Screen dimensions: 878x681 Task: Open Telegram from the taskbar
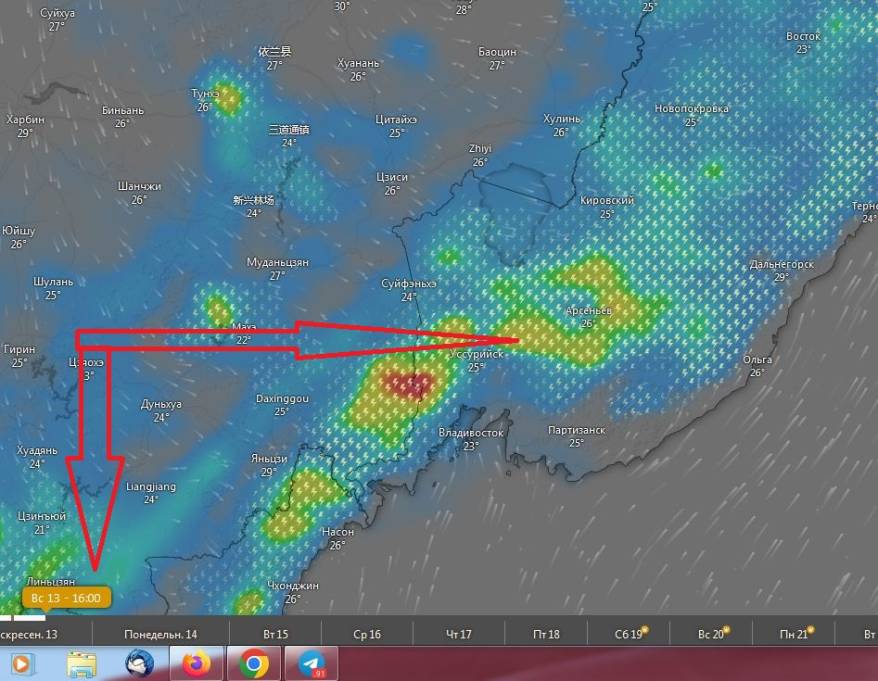point(311,663)
